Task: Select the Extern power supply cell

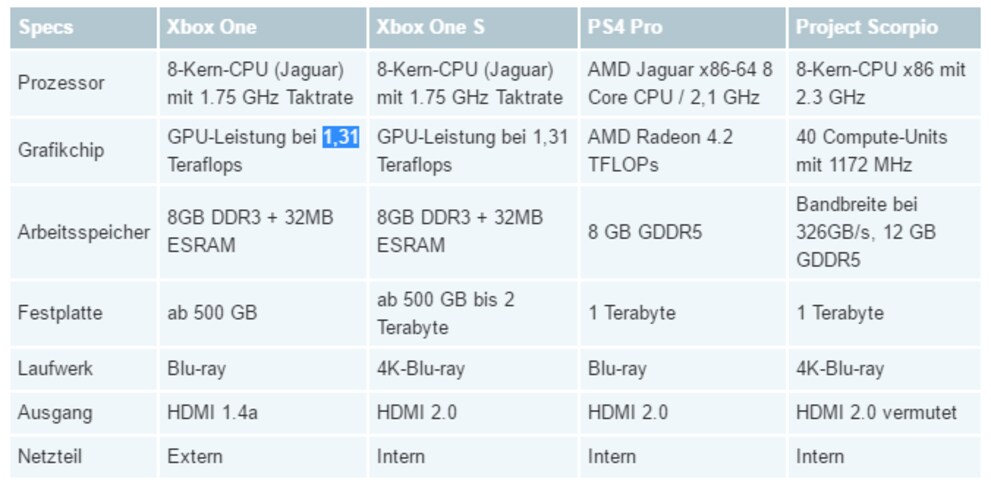Action: (195, 457)
